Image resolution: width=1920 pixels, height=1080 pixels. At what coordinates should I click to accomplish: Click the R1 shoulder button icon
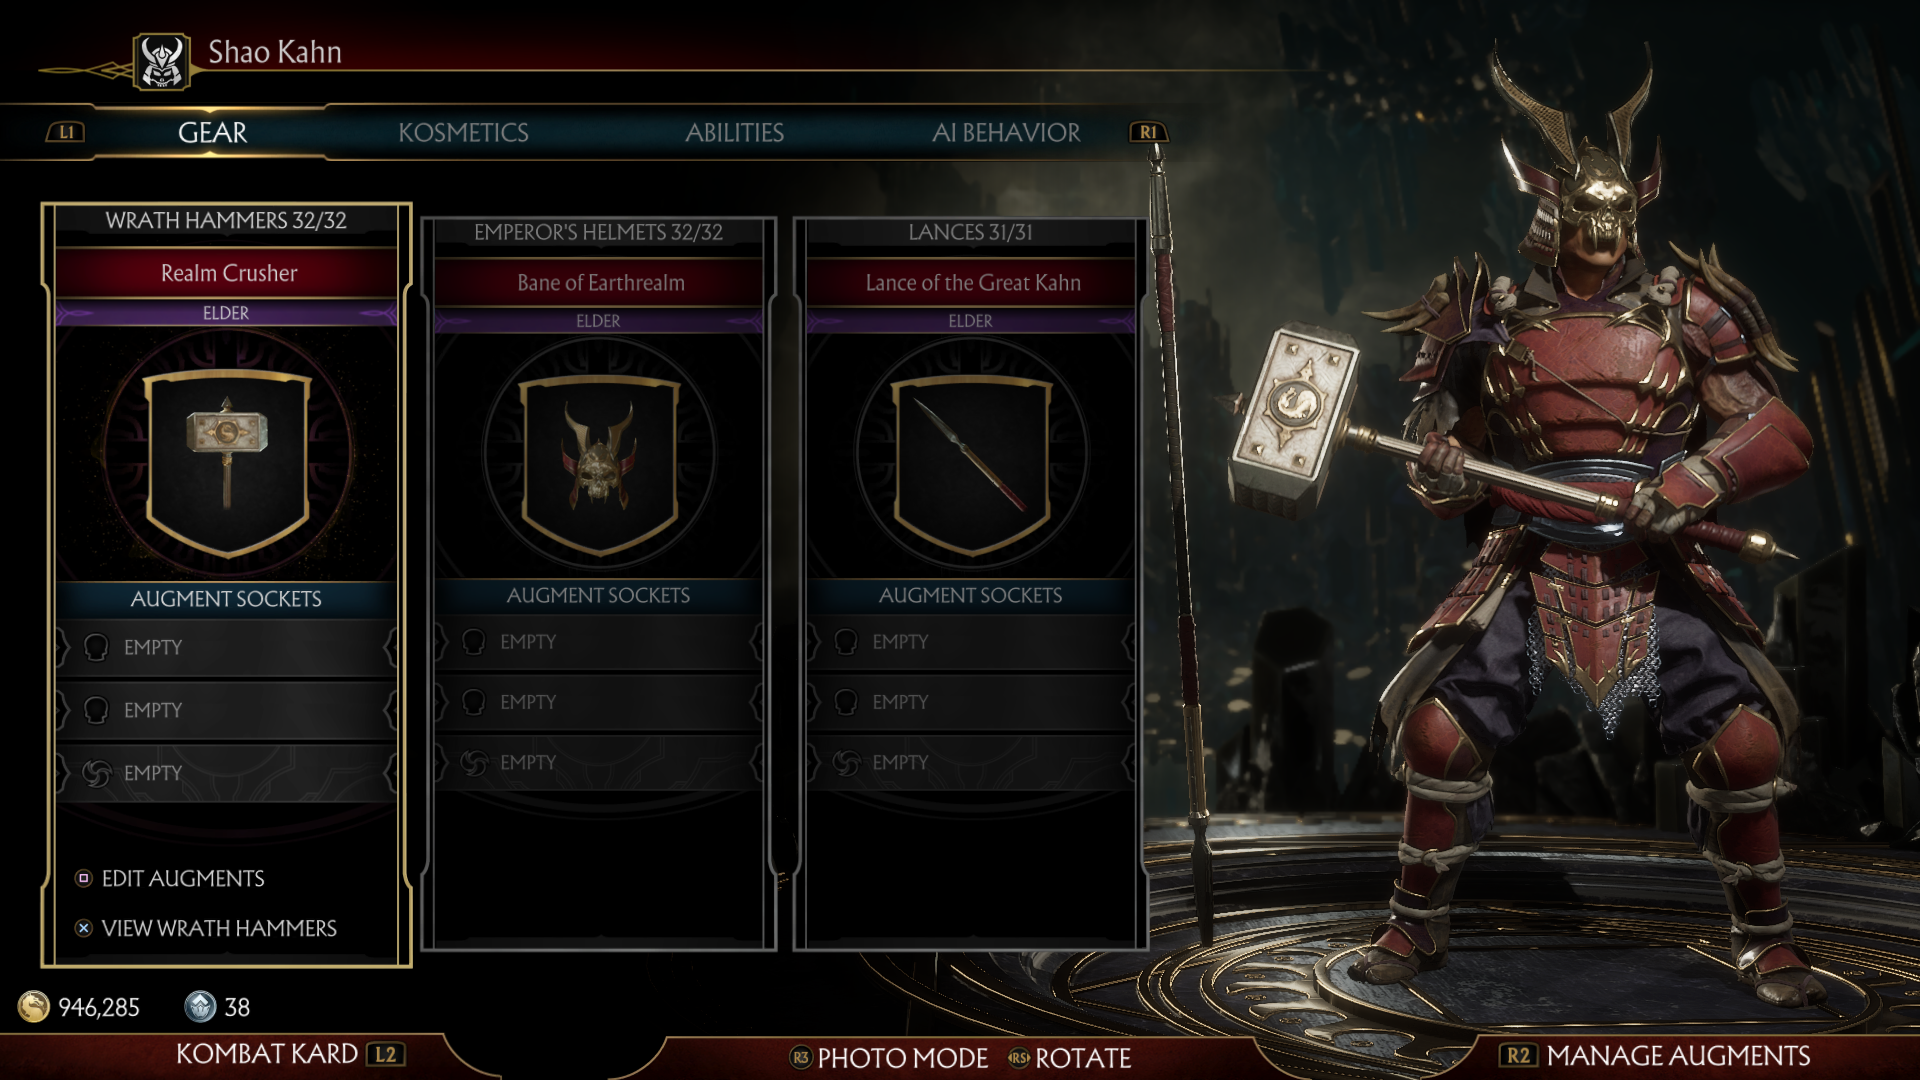1148,132
